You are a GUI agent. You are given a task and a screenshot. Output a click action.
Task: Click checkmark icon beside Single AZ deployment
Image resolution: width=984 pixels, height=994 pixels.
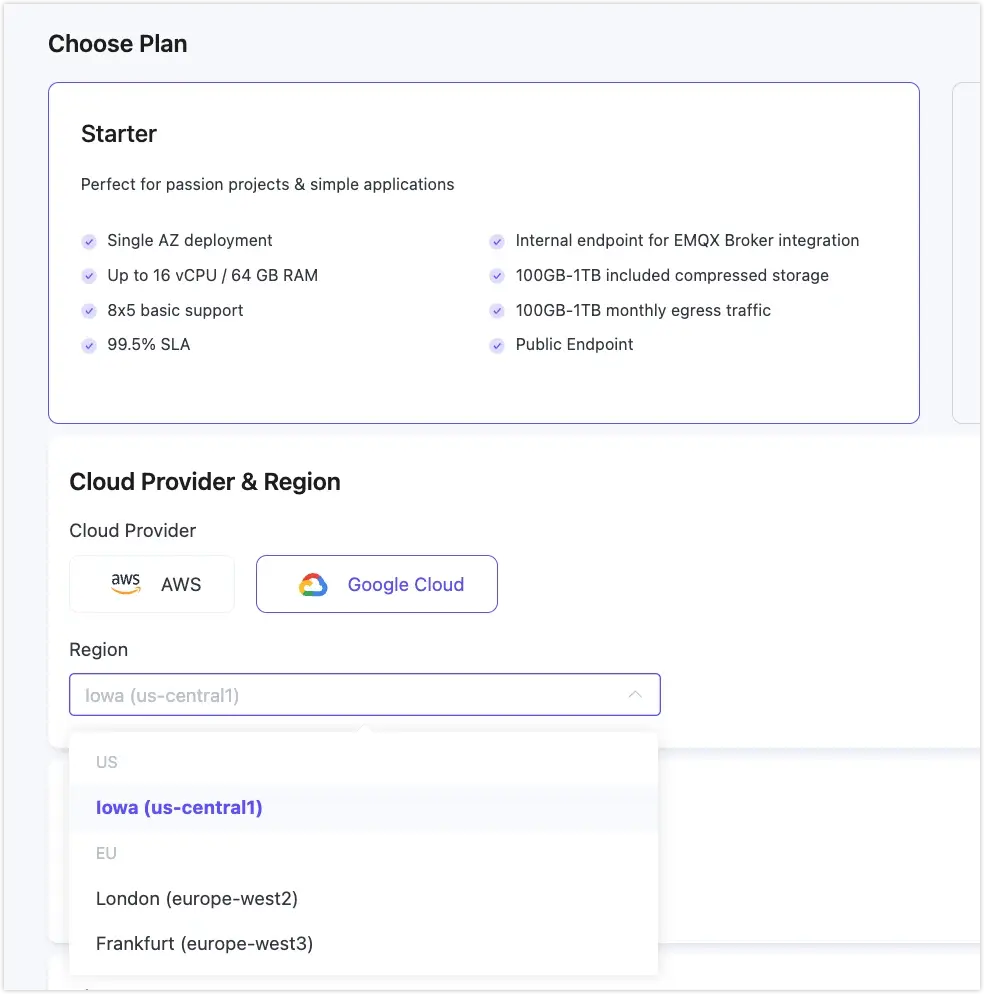point(89,241)
